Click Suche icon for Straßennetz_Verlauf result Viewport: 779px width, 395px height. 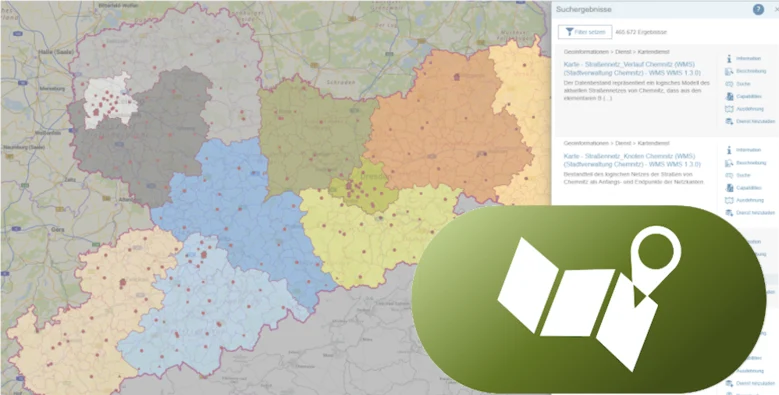click(738, 84)
